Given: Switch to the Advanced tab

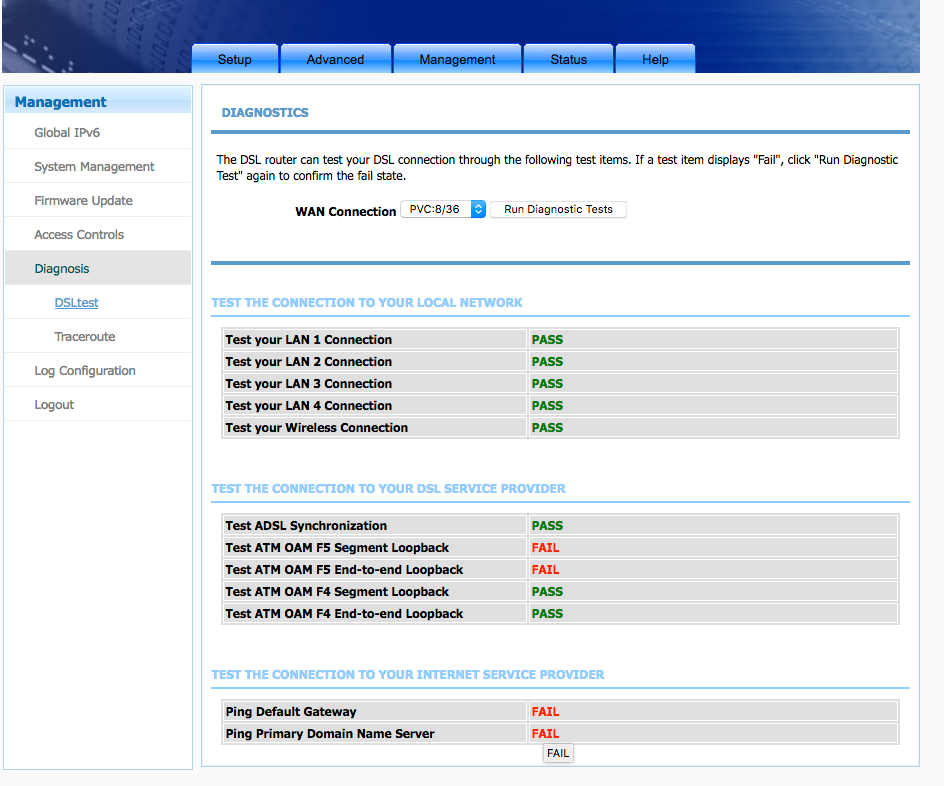Looking at the screenshot, I should [335, 59].
